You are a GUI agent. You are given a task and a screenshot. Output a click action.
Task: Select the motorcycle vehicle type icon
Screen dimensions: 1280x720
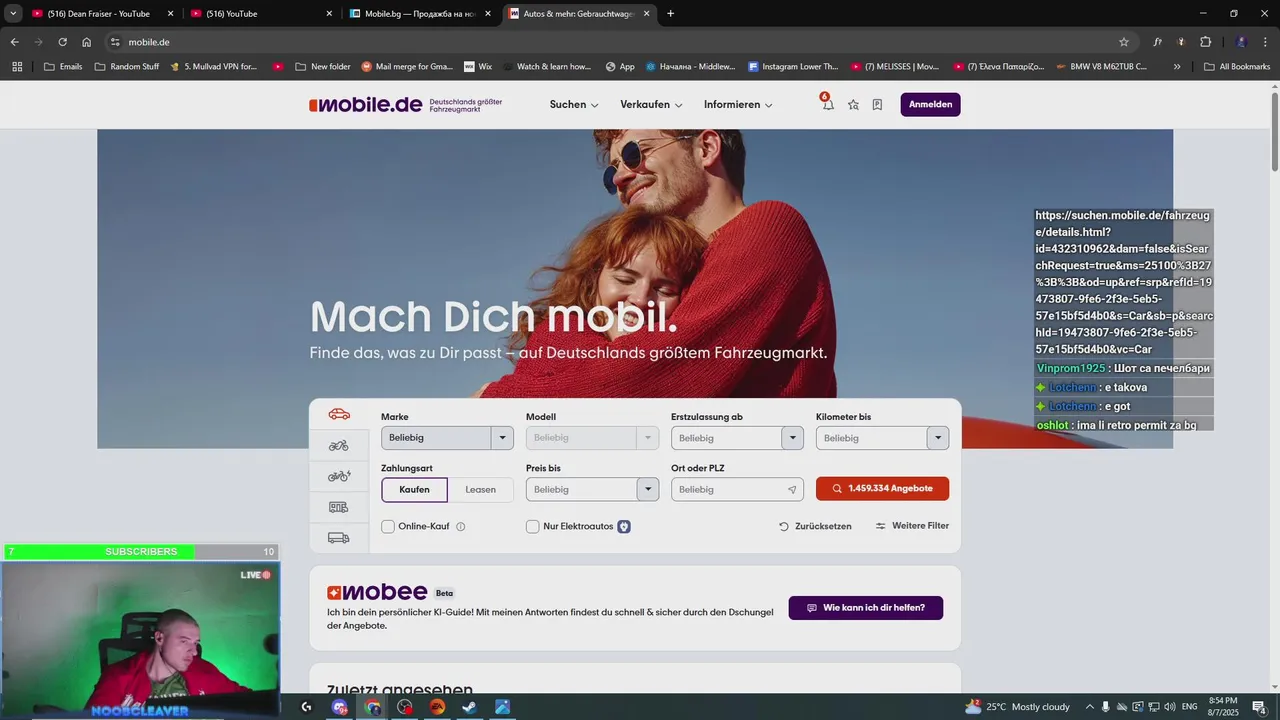(339, 445)
